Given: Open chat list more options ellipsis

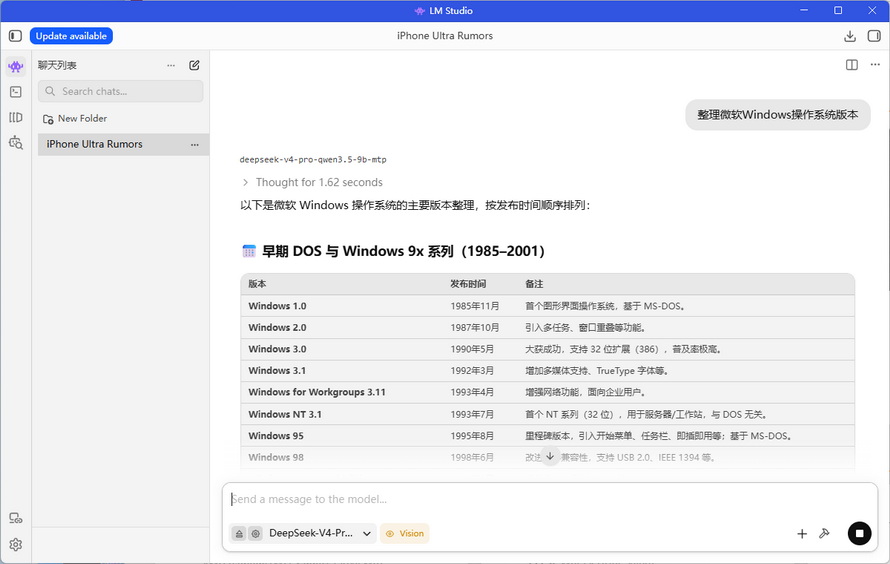Looking at the screenshot, I should 171,65.
